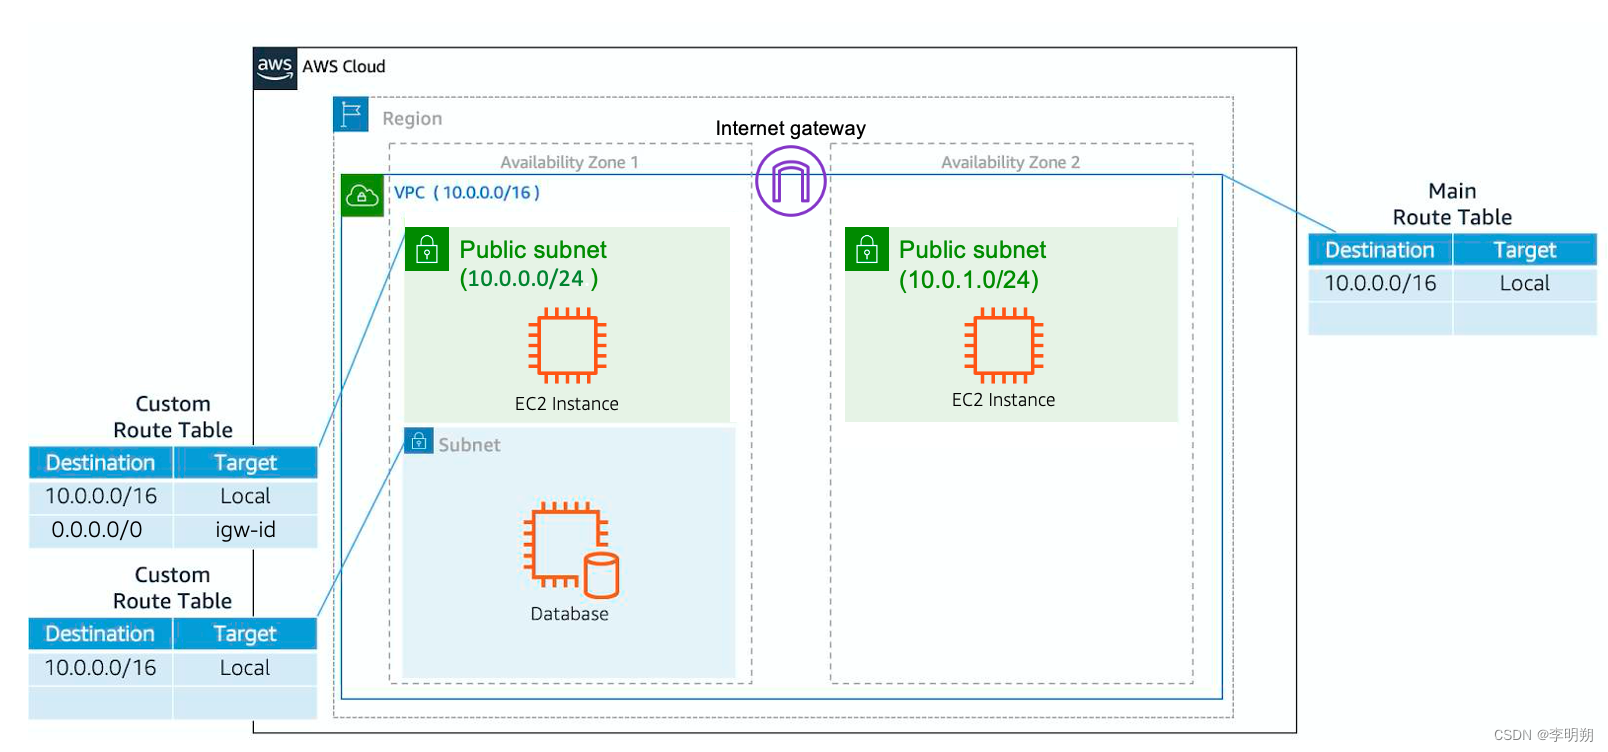Click the VPC (10.0.0.0/16) label
This screenshot has width=1608, height=752.
467,192
